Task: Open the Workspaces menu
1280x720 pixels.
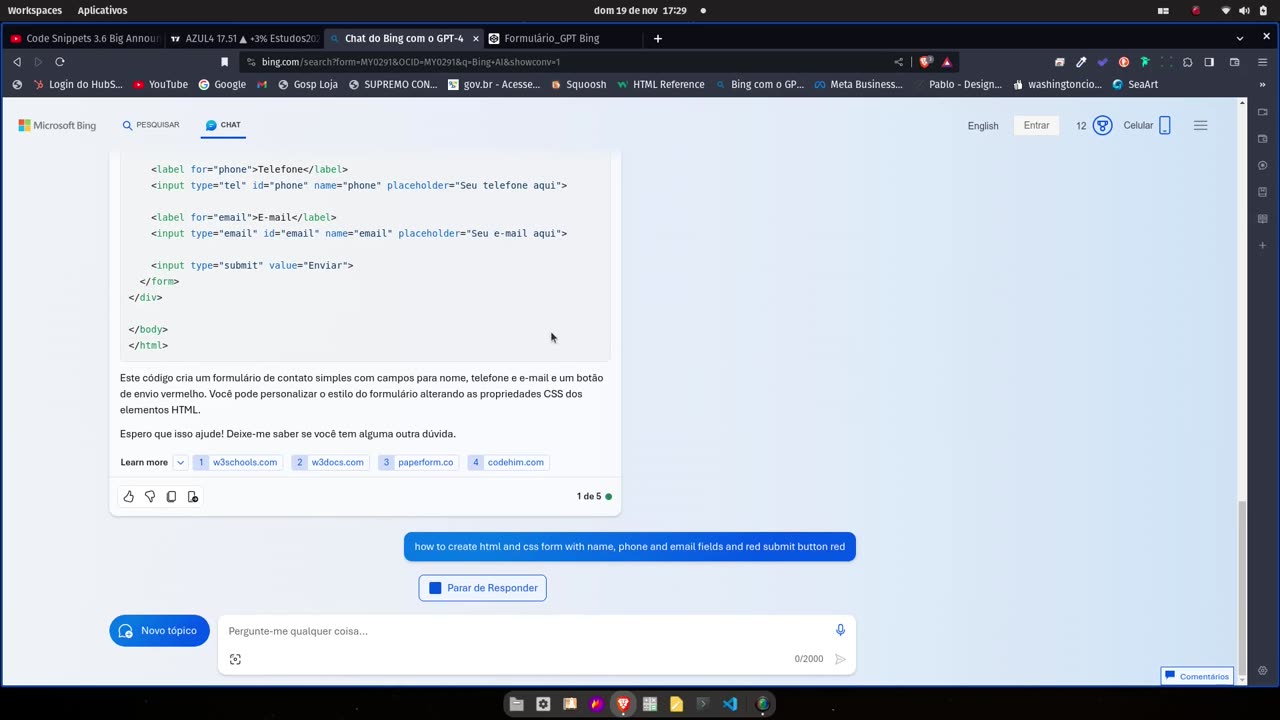Action: point(35,10)
